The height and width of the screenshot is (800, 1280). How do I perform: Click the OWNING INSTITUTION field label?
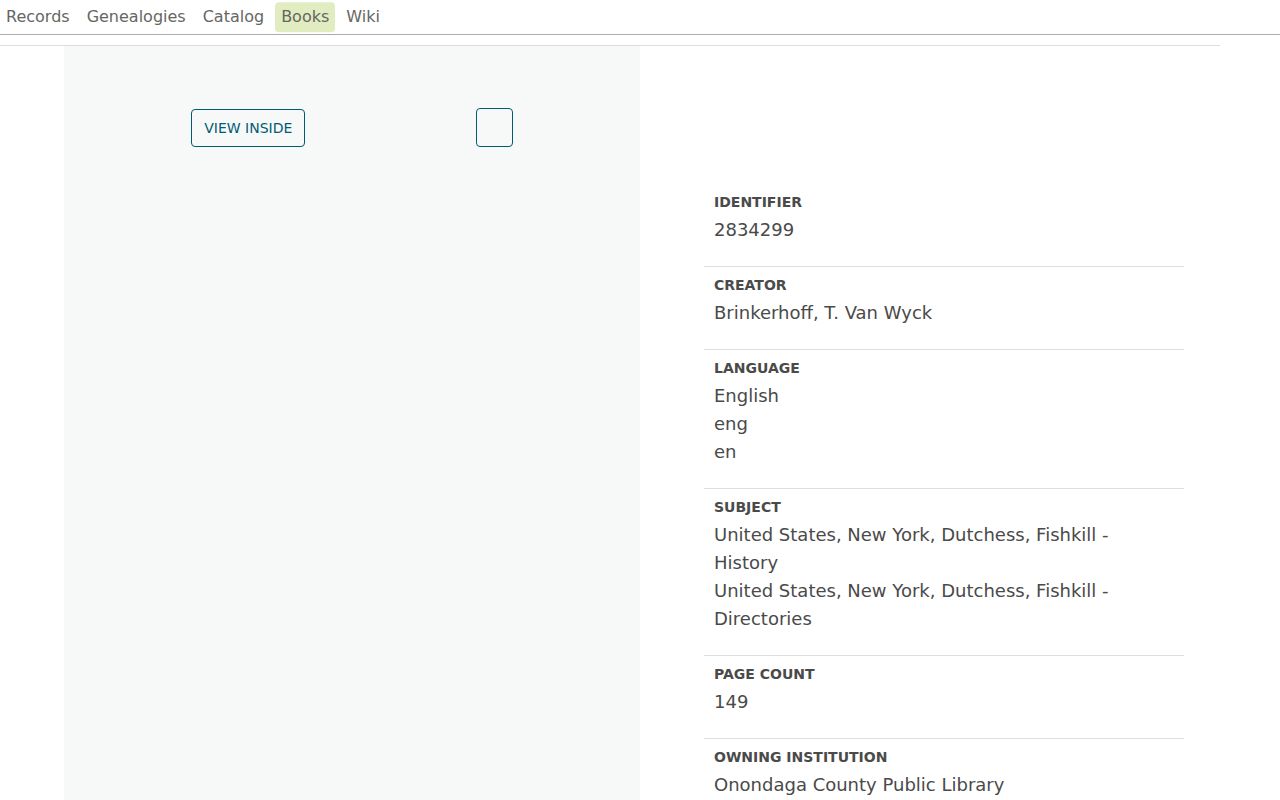coord(800,757)
